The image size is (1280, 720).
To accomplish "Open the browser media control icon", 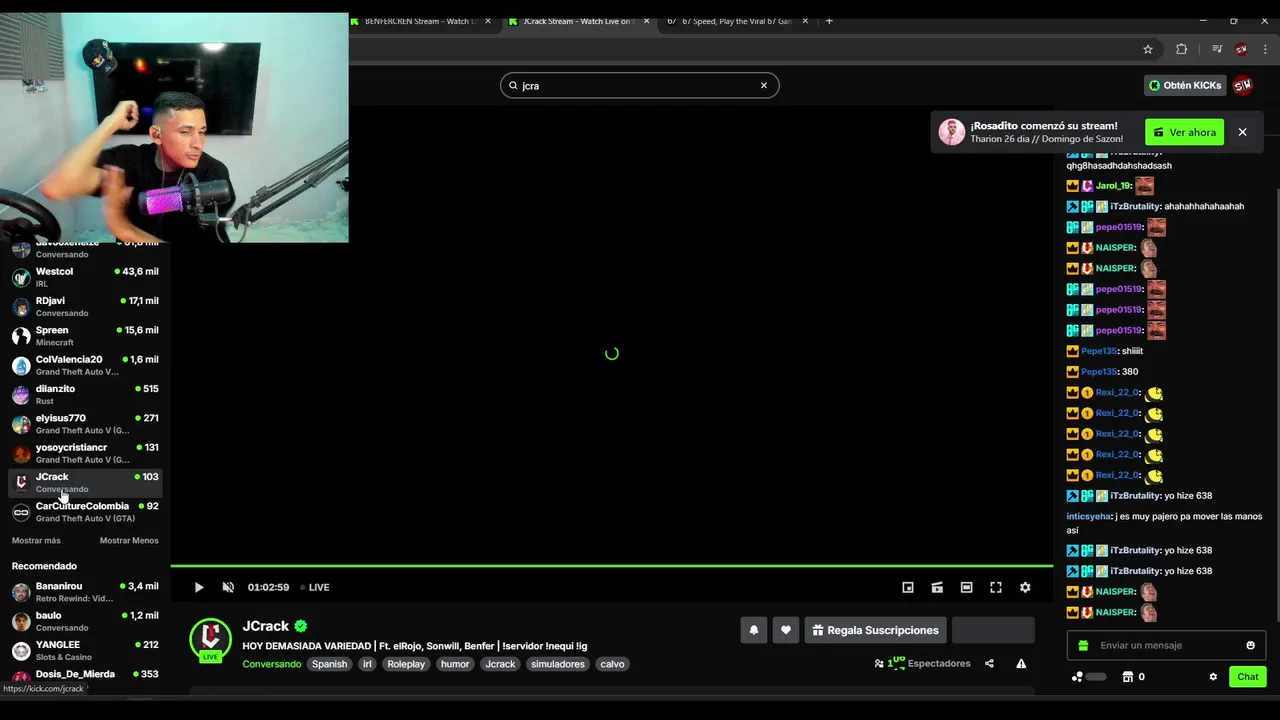I will tap(1217, 49).
